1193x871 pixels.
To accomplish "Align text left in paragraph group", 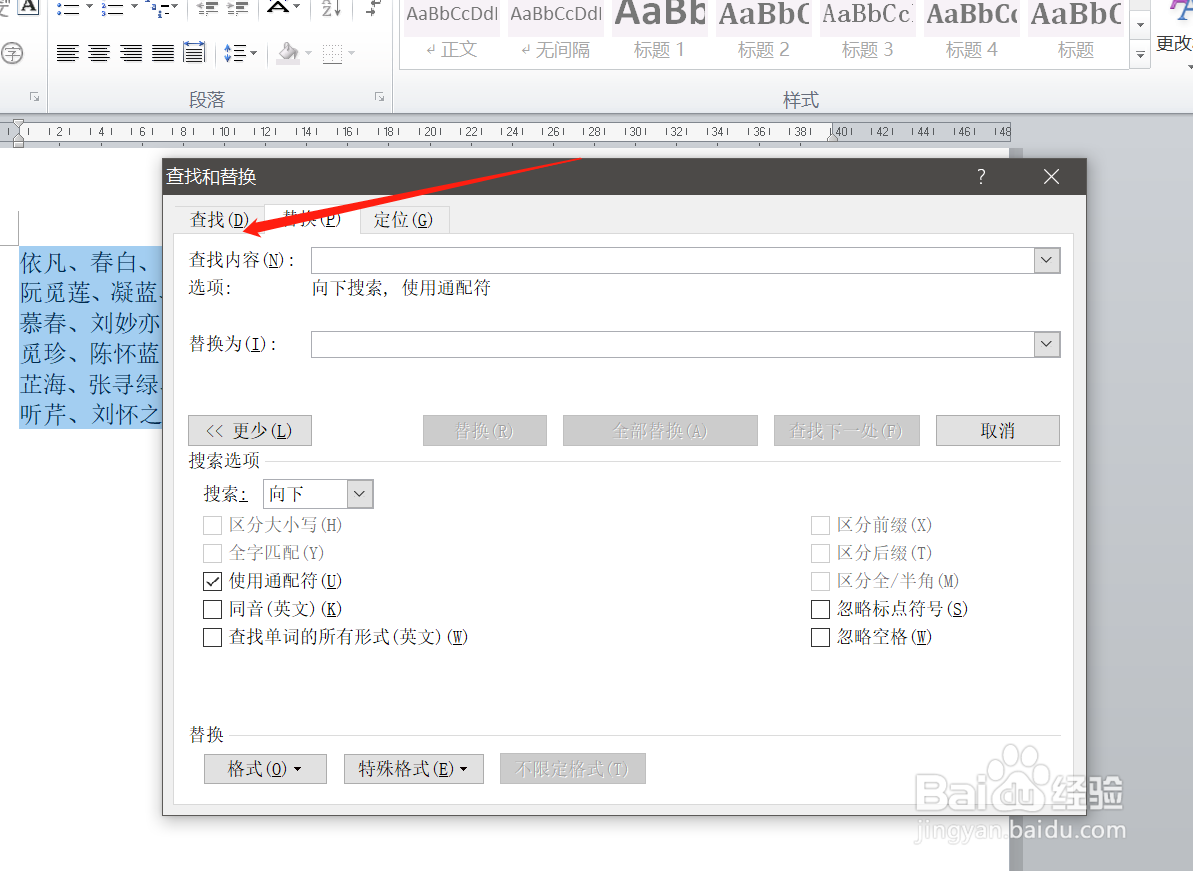I will pyautogui.click(x=68, y=53).
